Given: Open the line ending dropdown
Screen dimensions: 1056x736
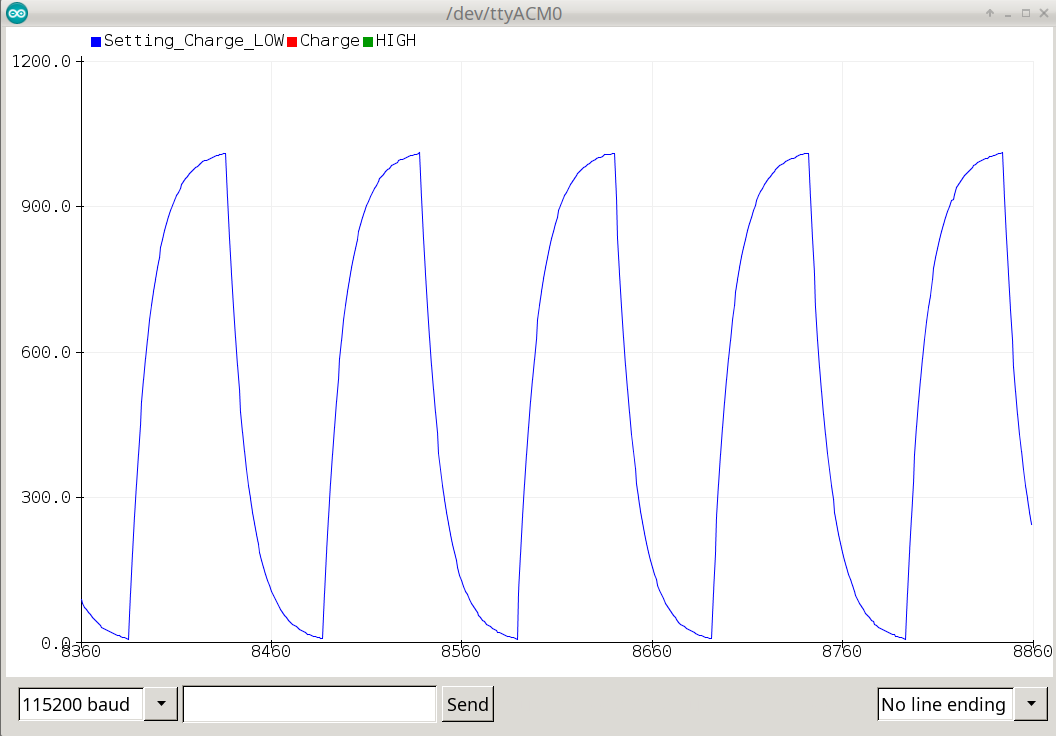Looking at the screenshot, I should 1031,704.
